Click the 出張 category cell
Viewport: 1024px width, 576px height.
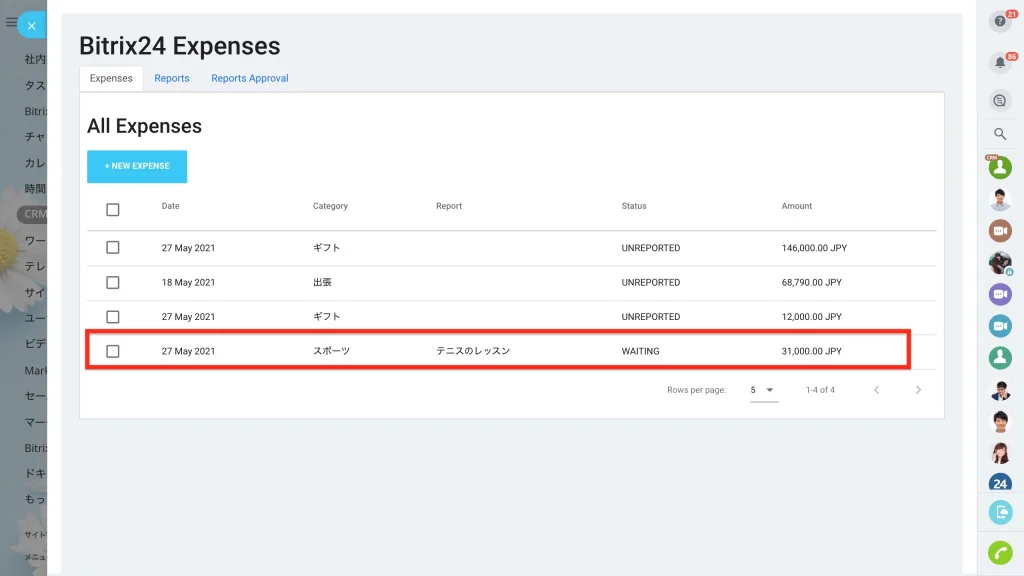pos(322,282)
